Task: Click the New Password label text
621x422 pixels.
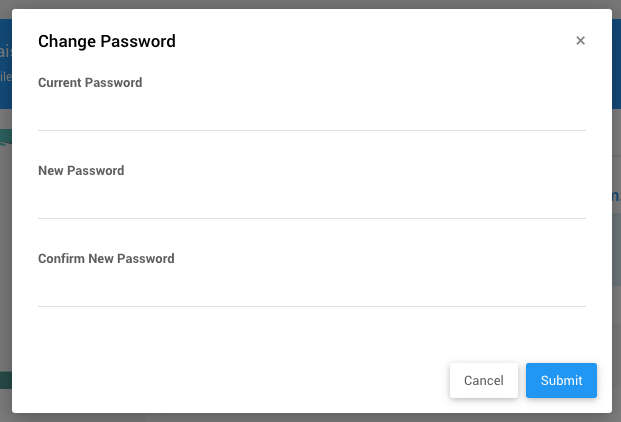Action: click(x=81, y=171)
